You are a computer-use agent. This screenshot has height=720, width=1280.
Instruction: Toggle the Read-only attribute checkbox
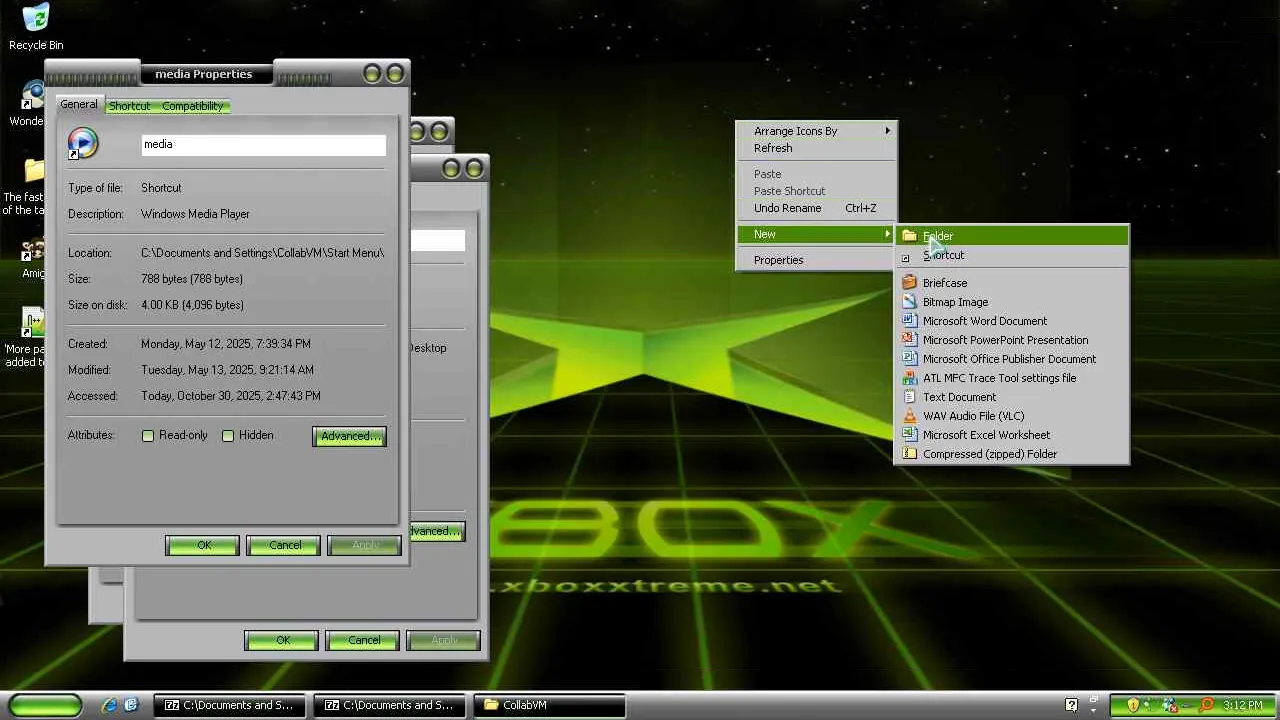[x=148, y=436]
